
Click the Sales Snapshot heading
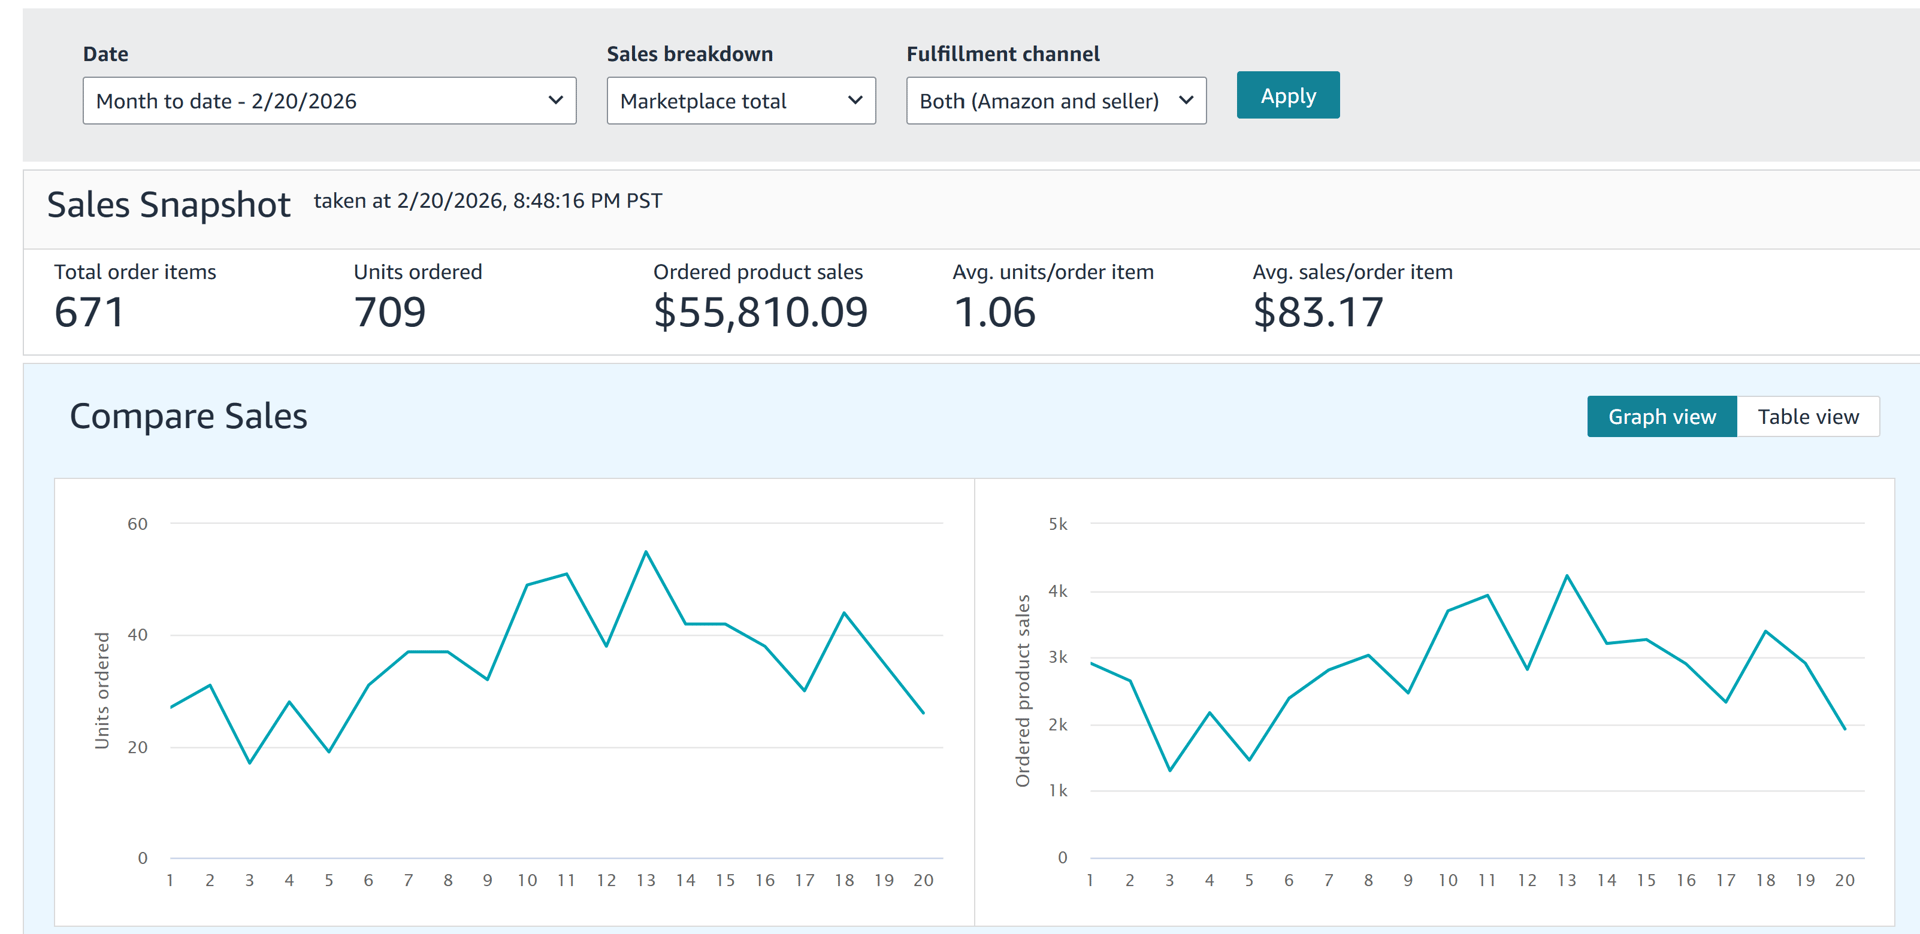[169, 205]
